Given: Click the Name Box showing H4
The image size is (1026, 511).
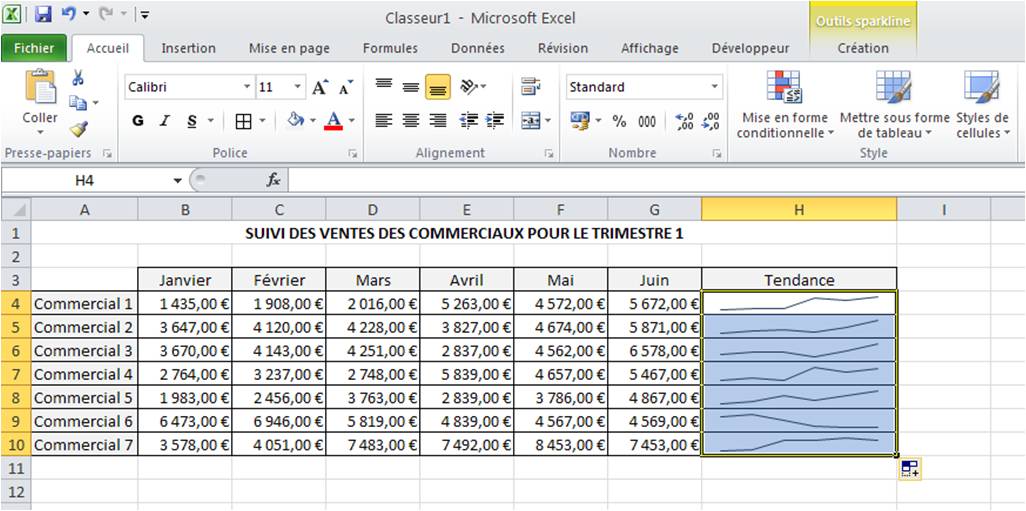Looking at the screenshot, I should [x=85, y=181].
